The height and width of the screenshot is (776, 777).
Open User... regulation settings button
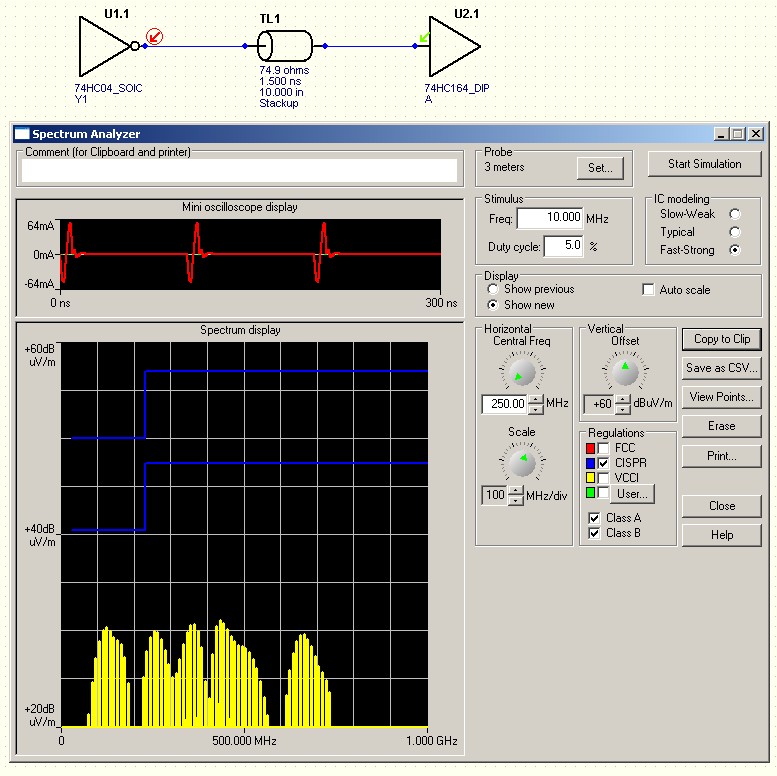point(632,494)
